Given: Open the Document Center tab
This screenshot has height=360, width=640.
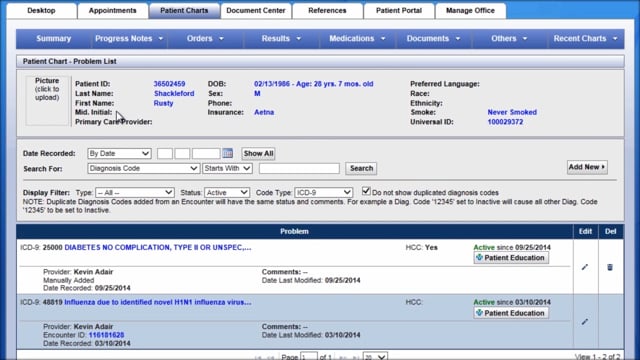Looking at the screenshot, I should pos(256,11).
